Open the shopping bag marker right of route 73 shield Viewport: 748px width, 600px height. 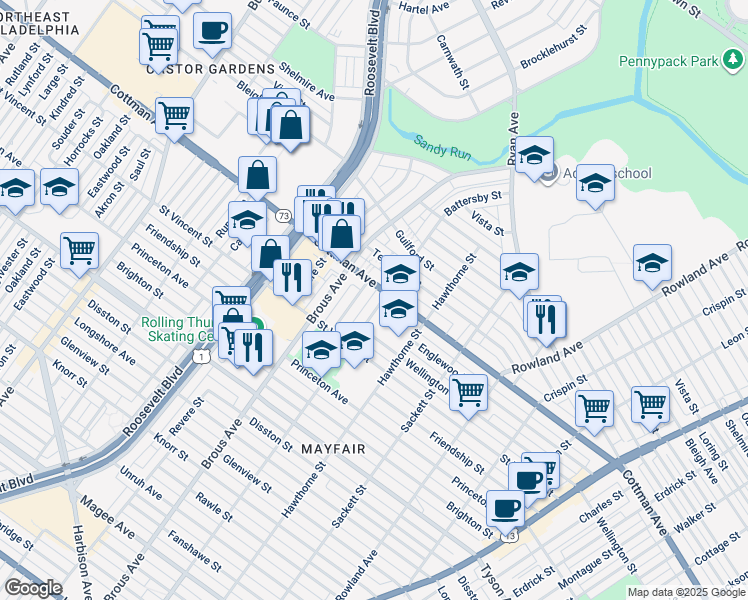pyautogui.click(x=342, y=236)
